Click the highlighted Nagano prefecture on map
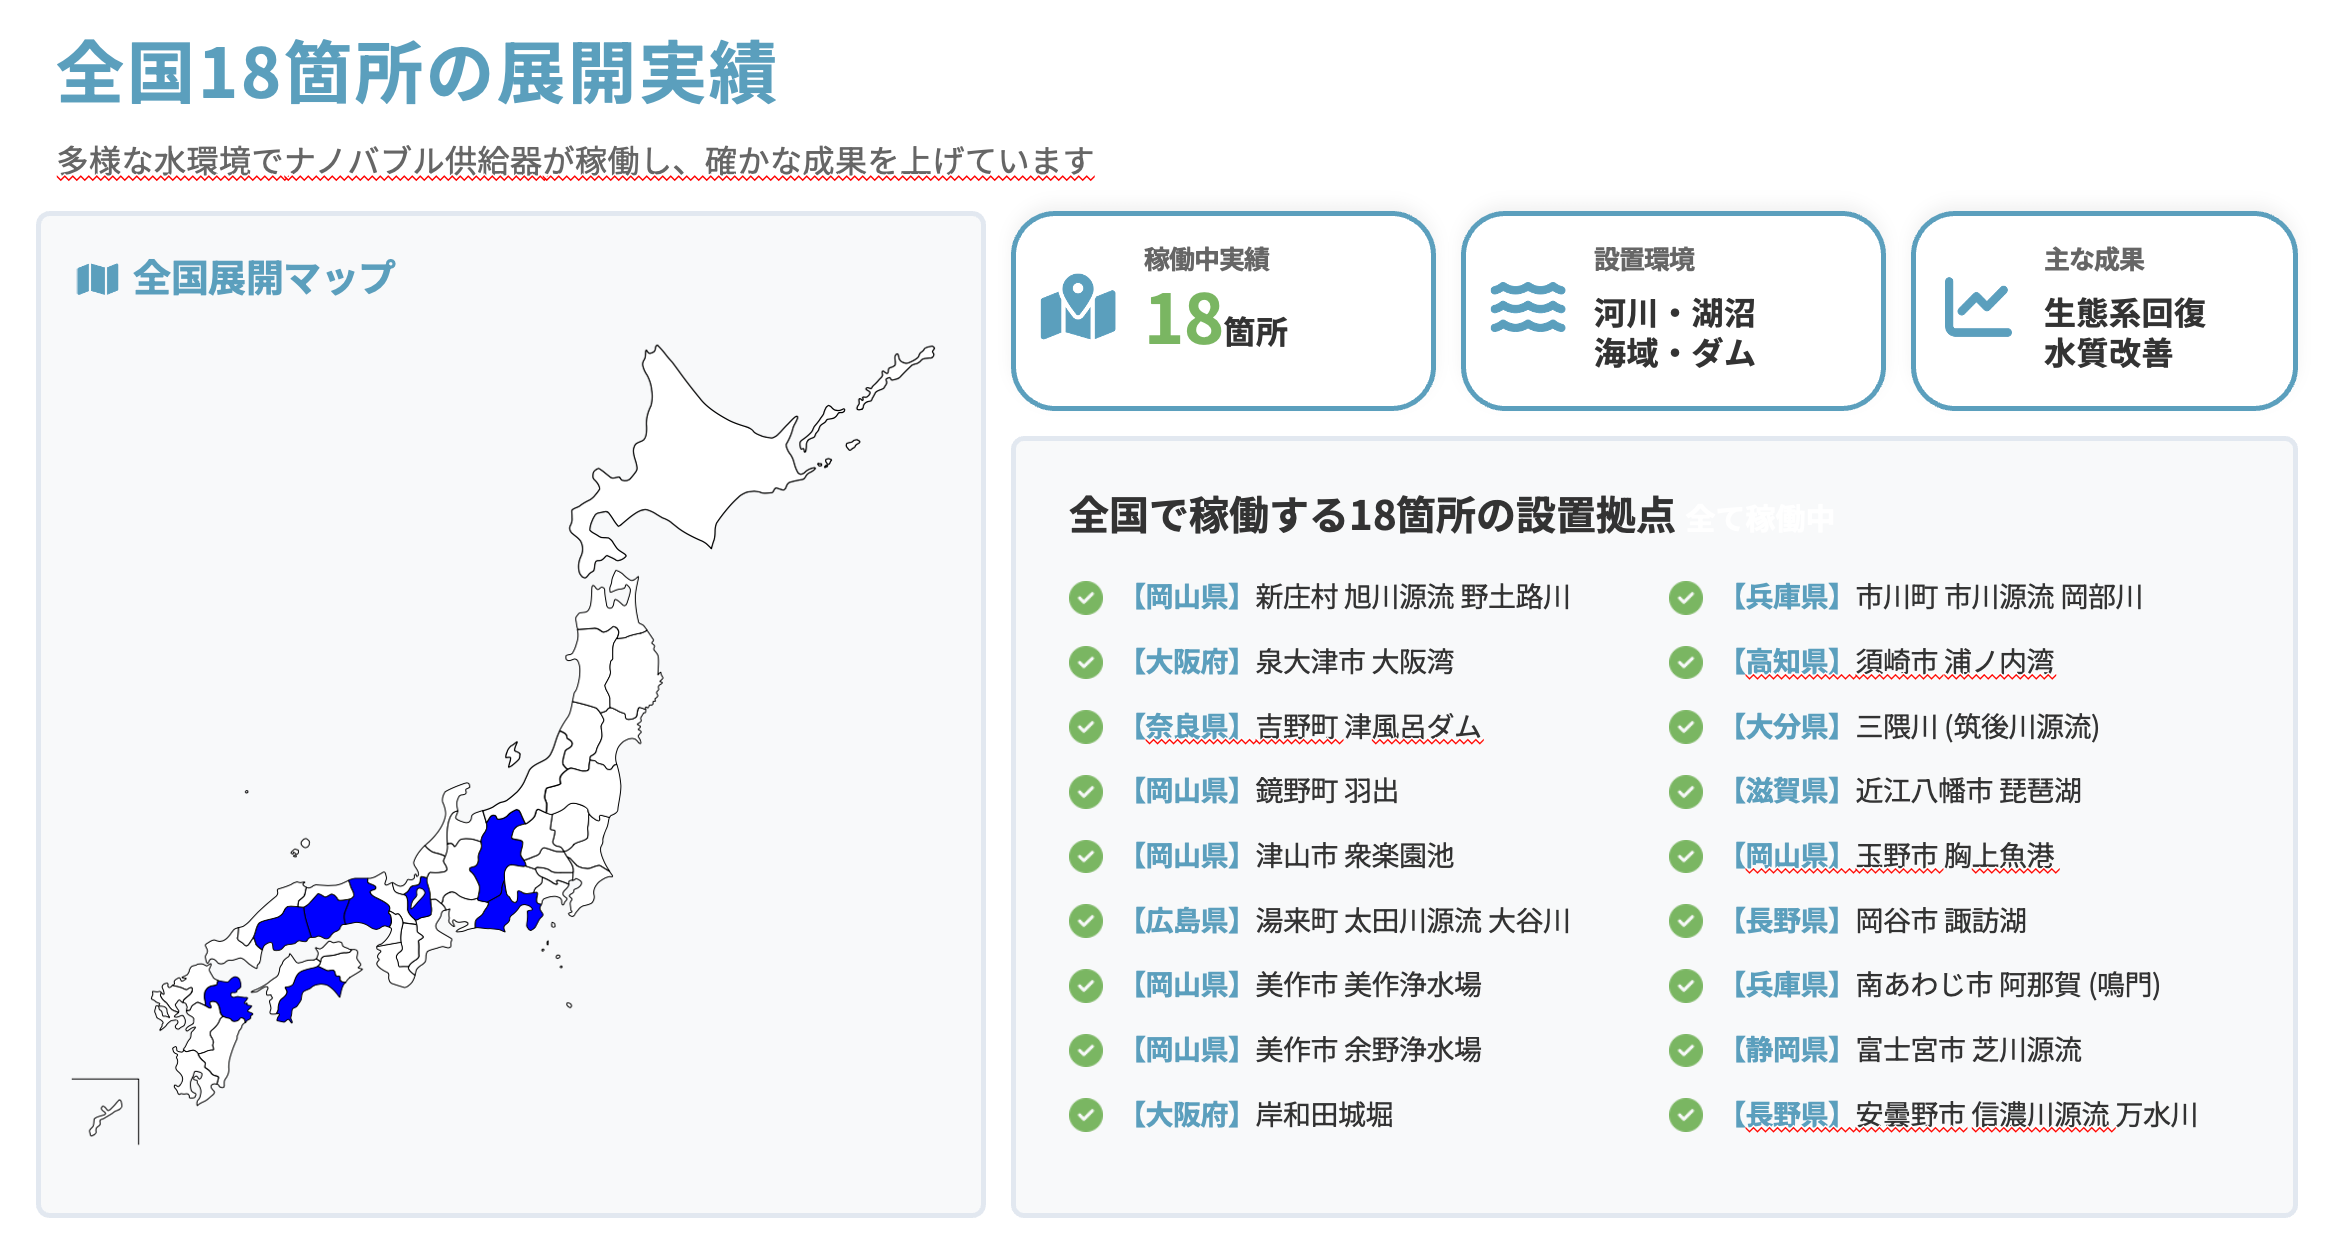This screenshot has height=1248, width=2344. tap(497, 852)
